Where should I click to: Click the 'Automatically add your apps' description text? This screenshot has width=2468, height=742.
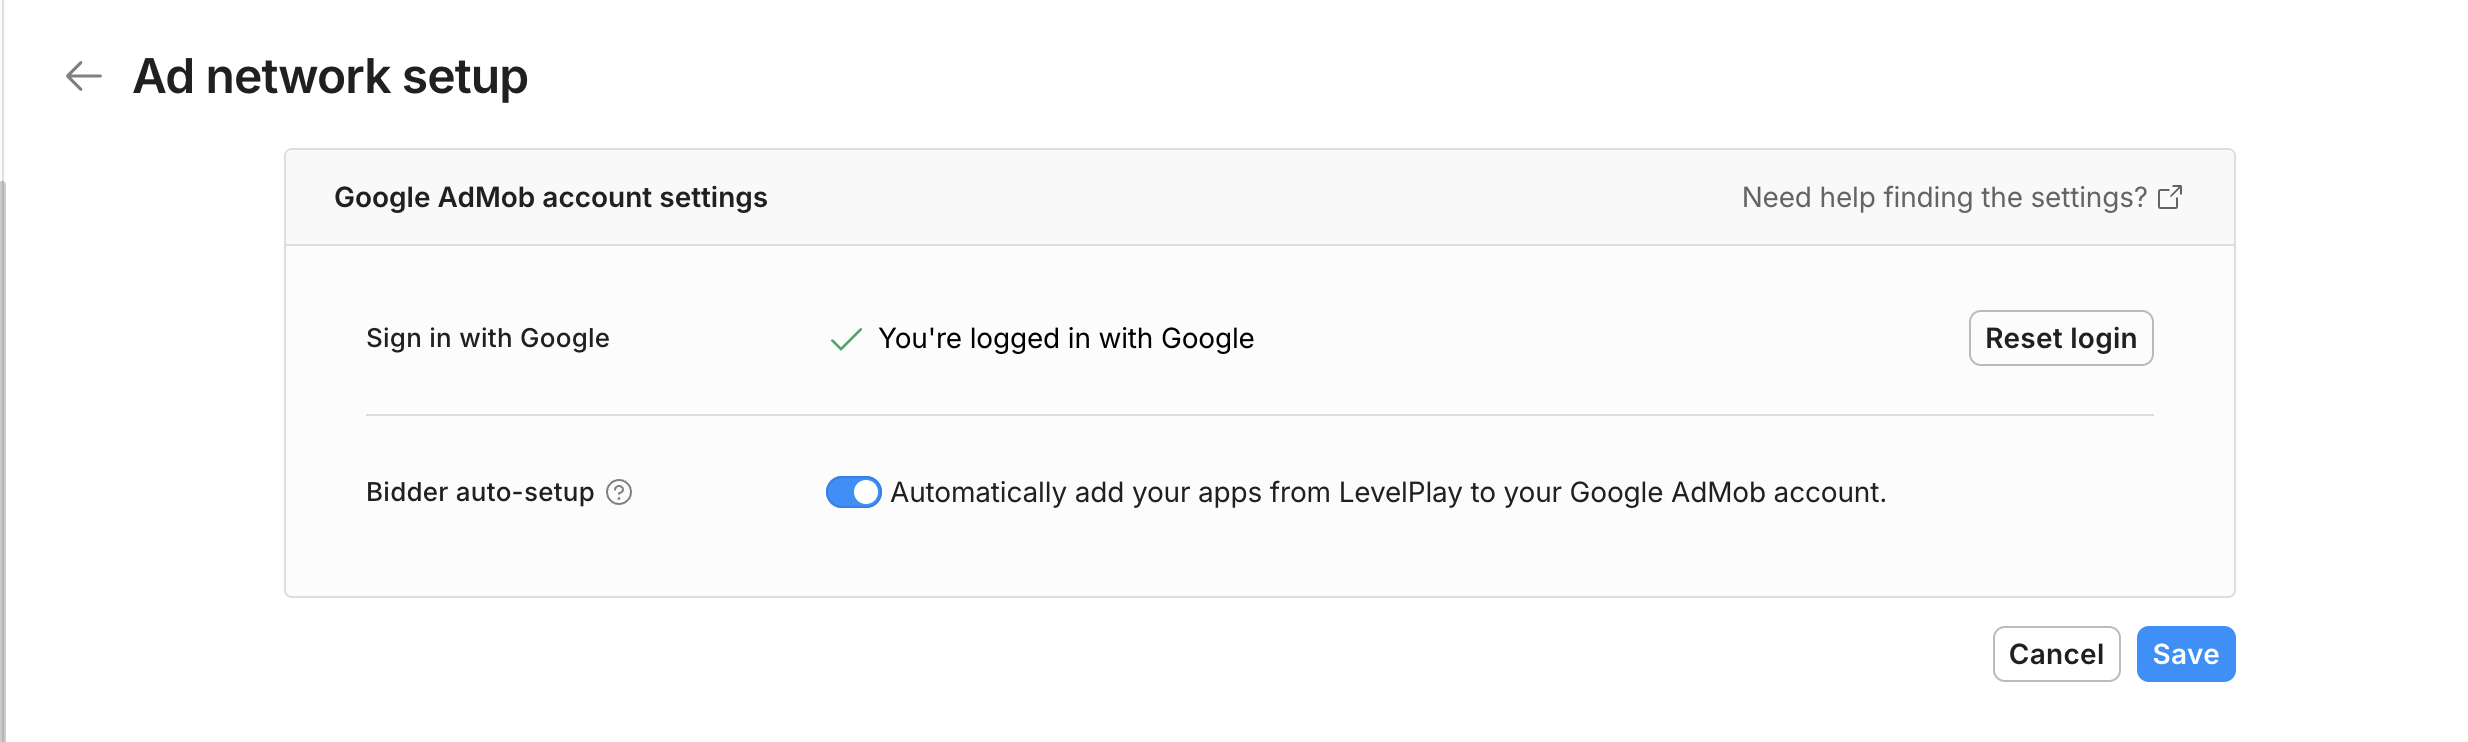pos(1387,492)
